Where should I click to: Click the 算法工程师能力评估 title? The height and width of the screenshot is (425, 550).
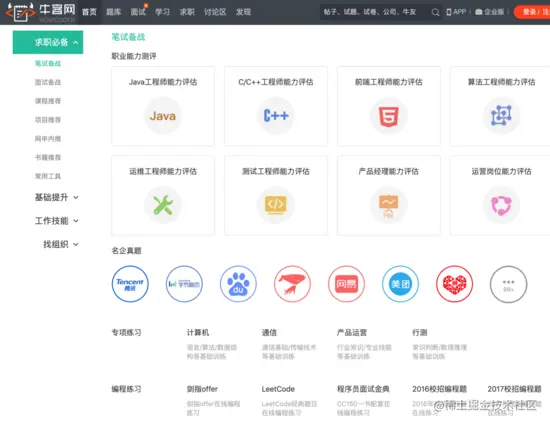click(x=502, y=82)
